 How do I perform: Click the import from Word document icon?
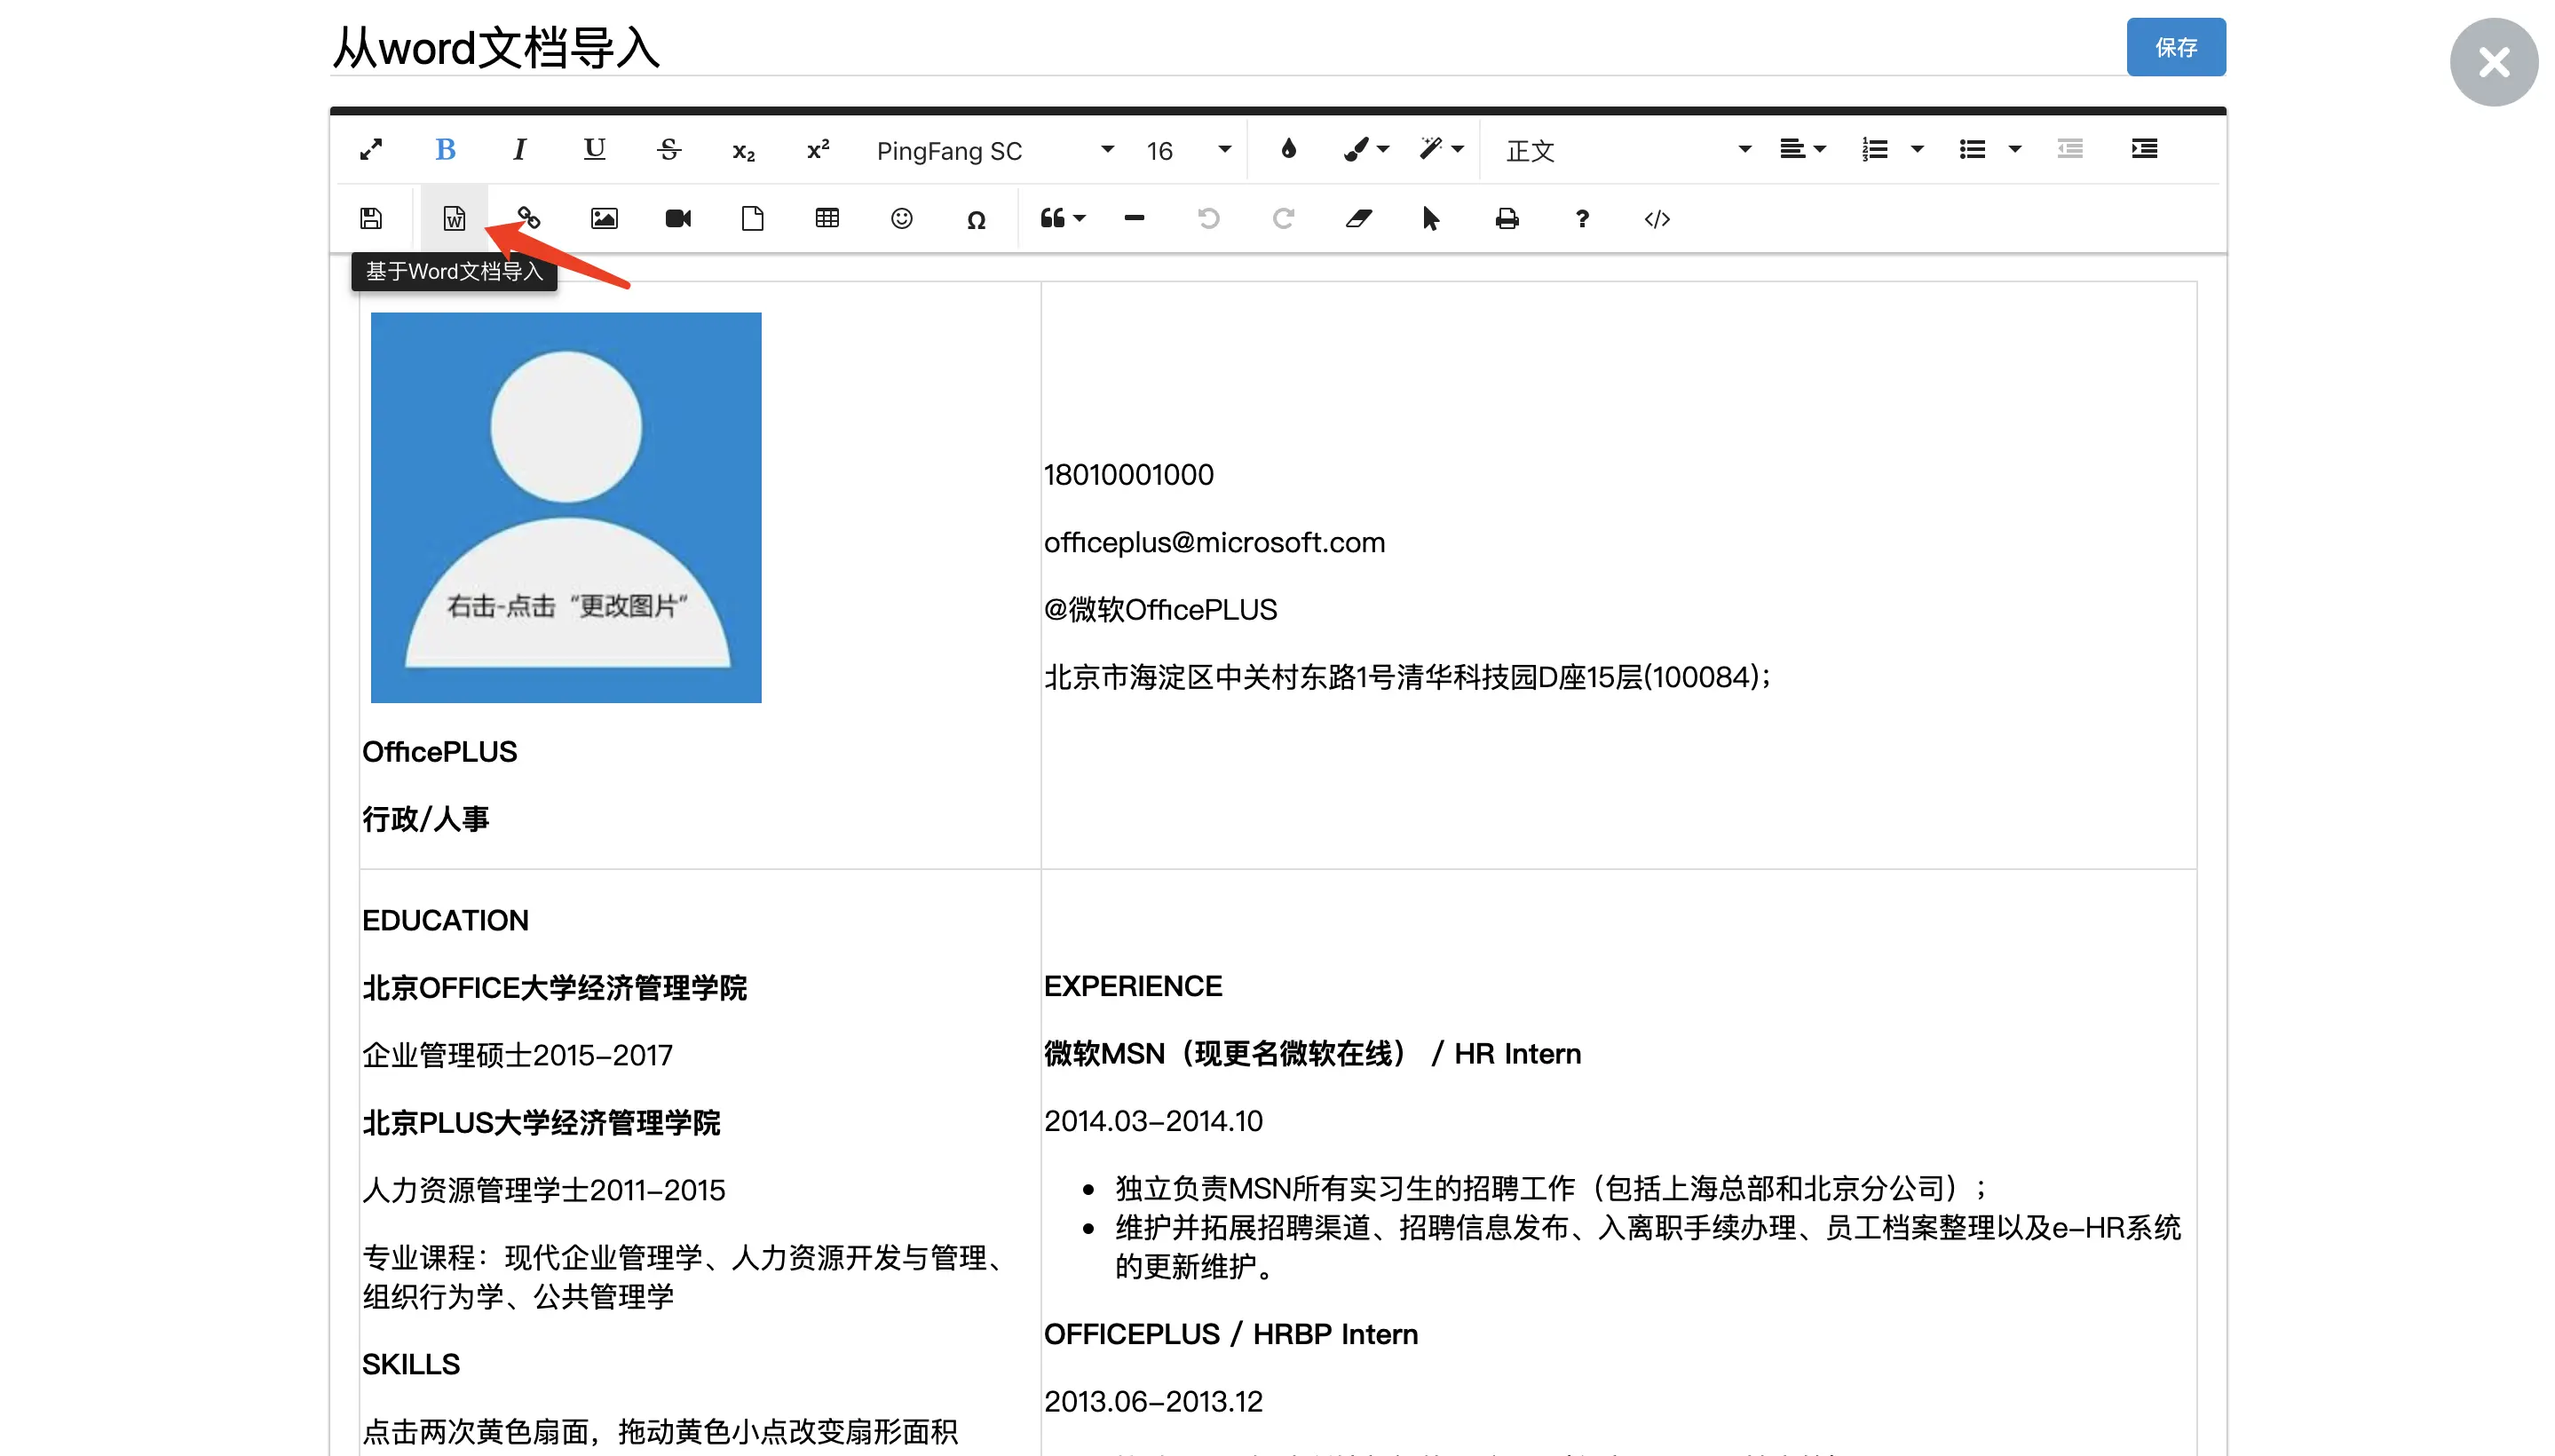pyautogui.click(x=454, y=219)
